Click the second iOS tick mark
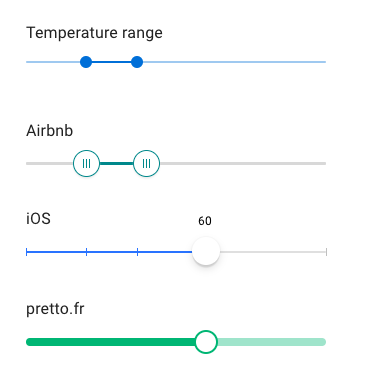The image size is (366, 375). (87, 252)
